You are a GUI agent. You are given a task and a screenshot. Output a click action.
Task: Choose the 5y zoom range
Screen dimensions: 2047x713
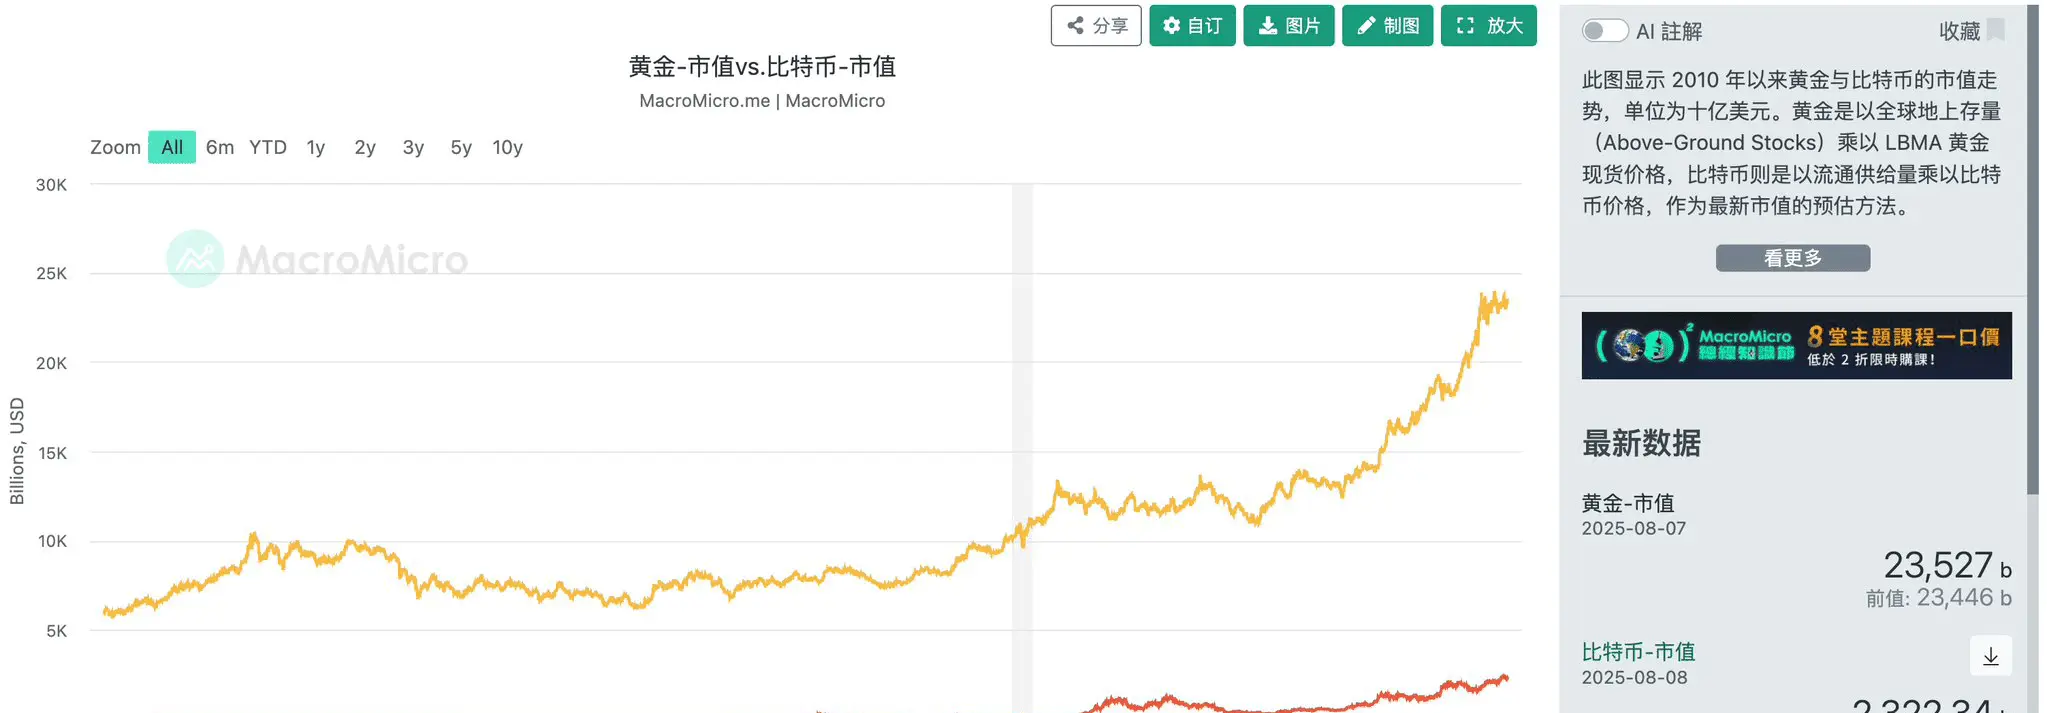click(461, 147)
